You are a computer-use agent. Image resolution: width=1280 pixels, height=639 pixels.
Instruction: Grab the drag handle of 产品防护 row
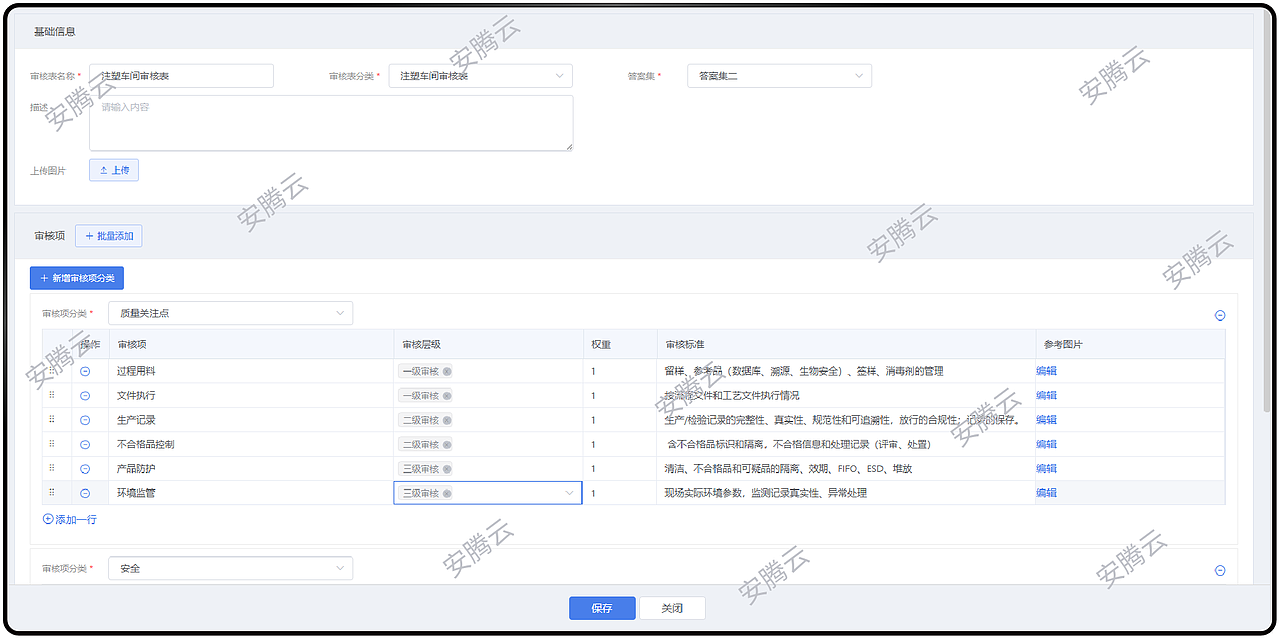52,468
